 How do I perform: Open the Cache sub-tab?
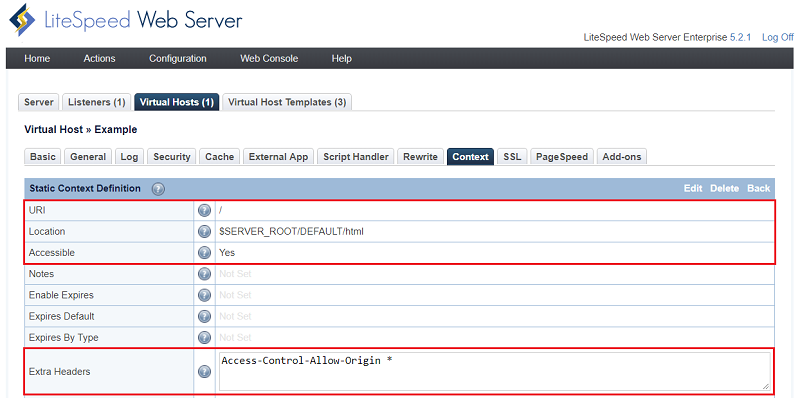(x=219, y=157)
